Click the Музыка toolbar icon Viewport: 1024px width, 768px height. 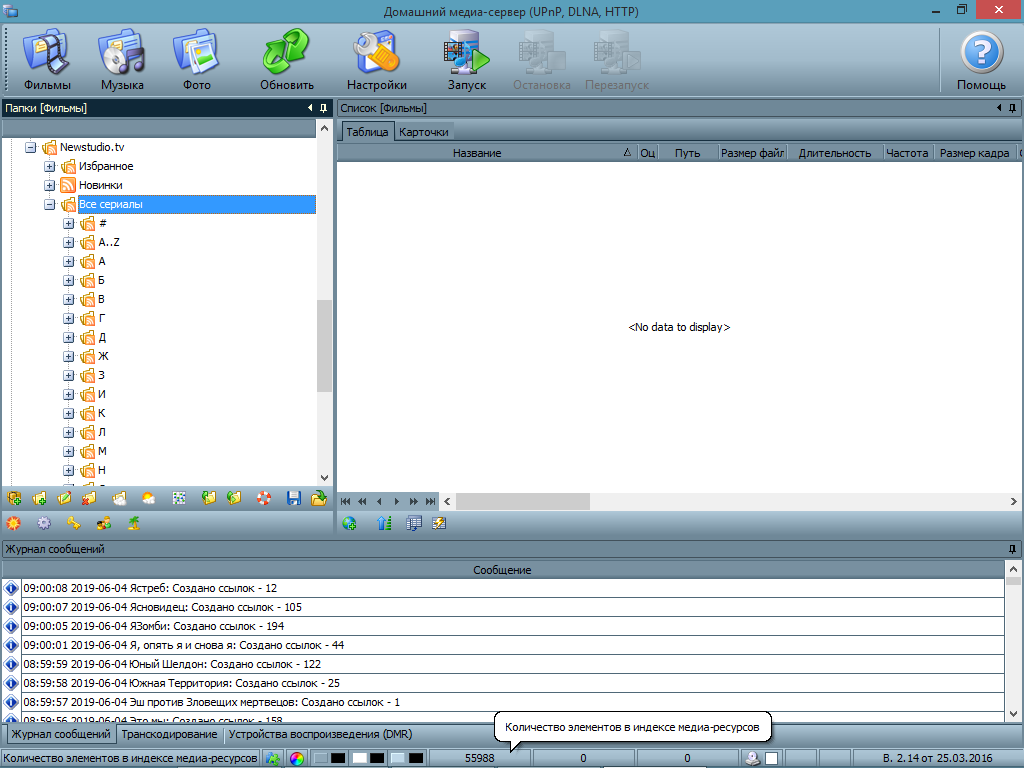tap(122, 61)
